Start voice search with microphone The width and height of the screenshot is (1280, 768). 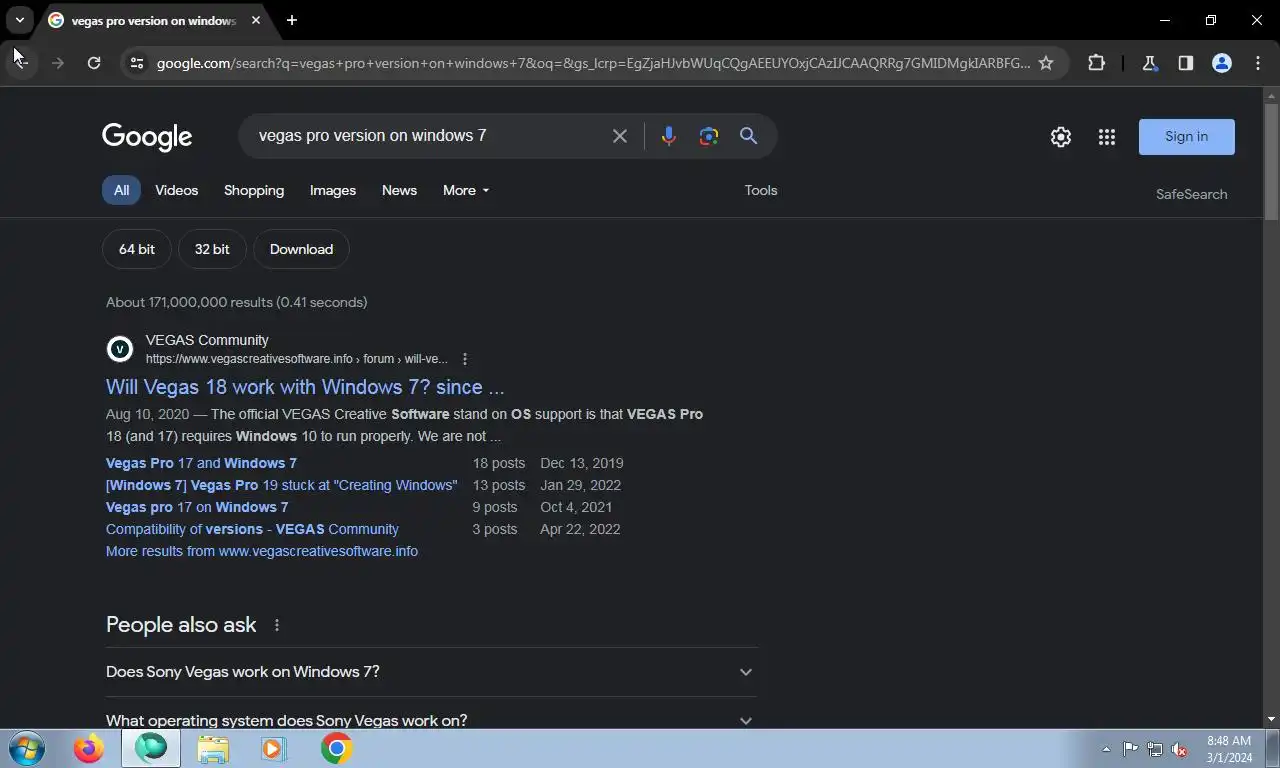(669, 136)
